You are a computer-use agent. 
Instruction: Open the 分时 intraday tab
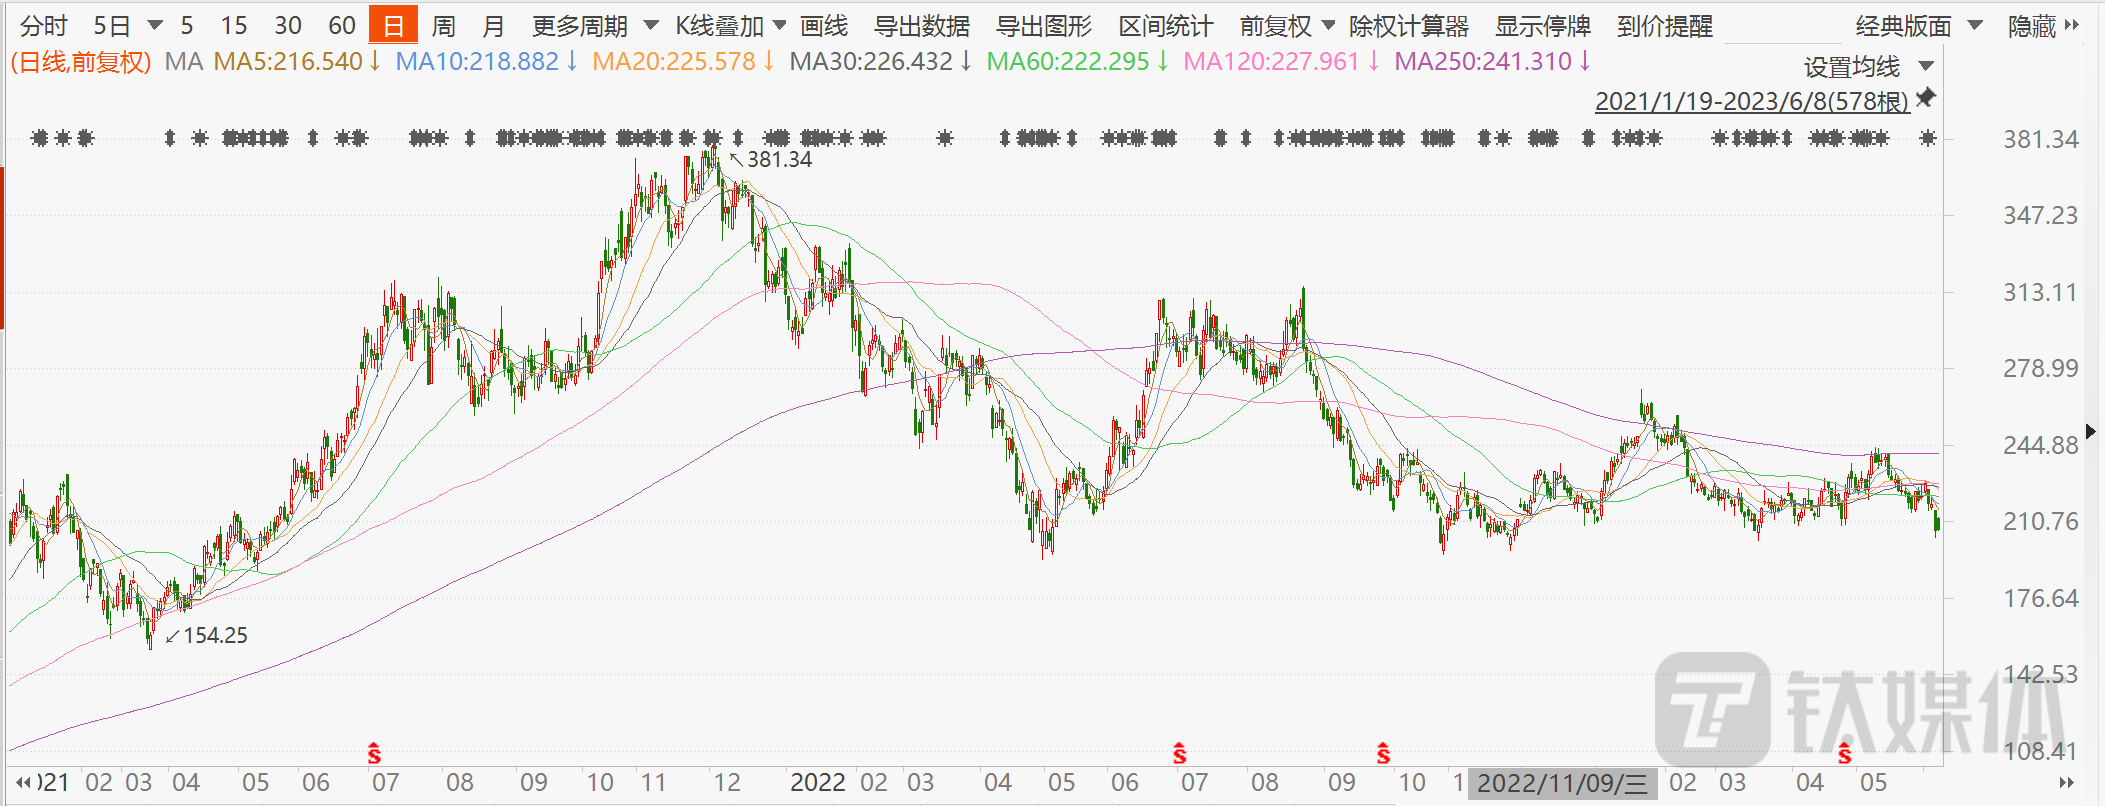coord(43,26)
